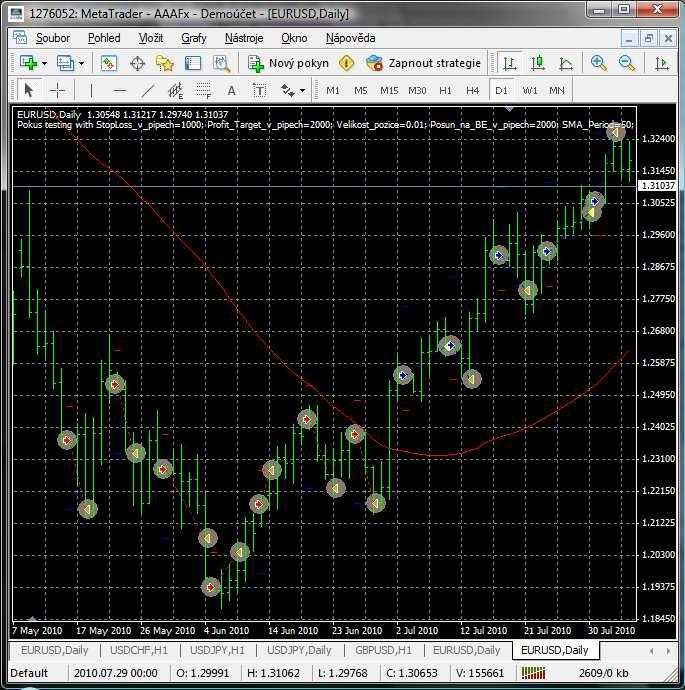The height and width of the screenshot is (690, 685).
Task: Open the Grafy menu
Action: click(x=194, y=38)
